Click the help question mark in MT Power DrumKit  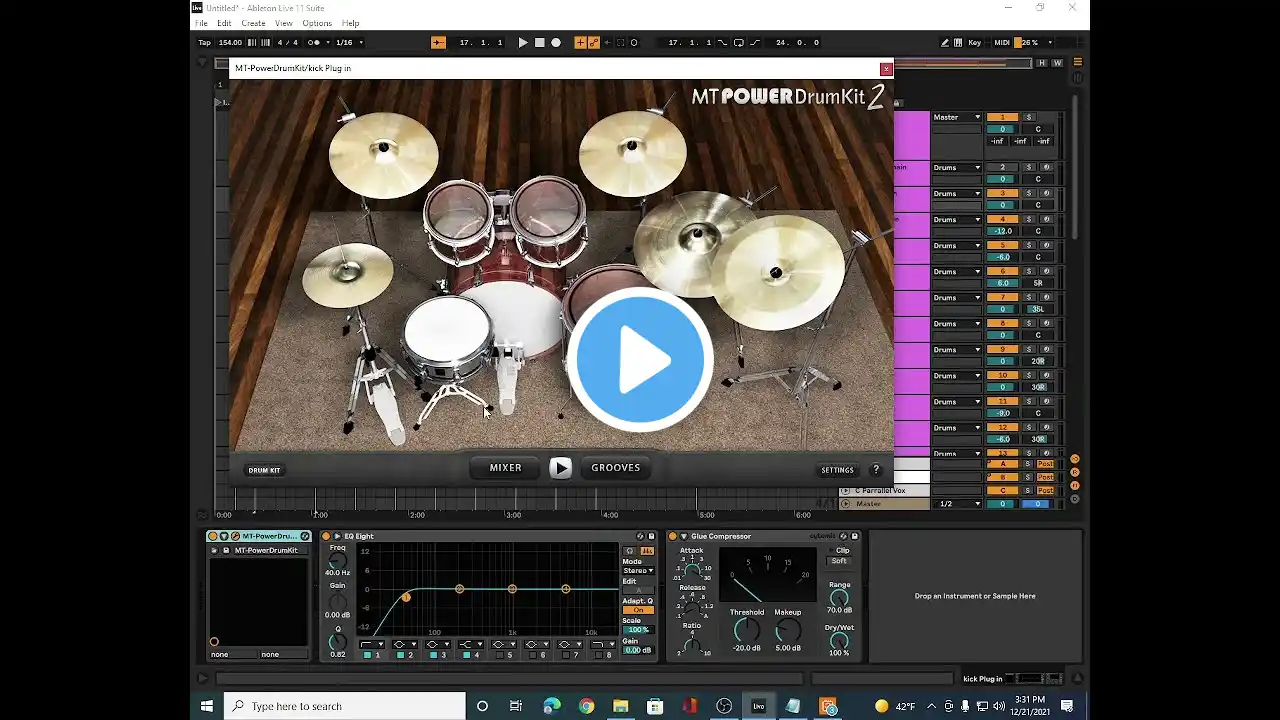pyautogui.click(x=876, y=470)
